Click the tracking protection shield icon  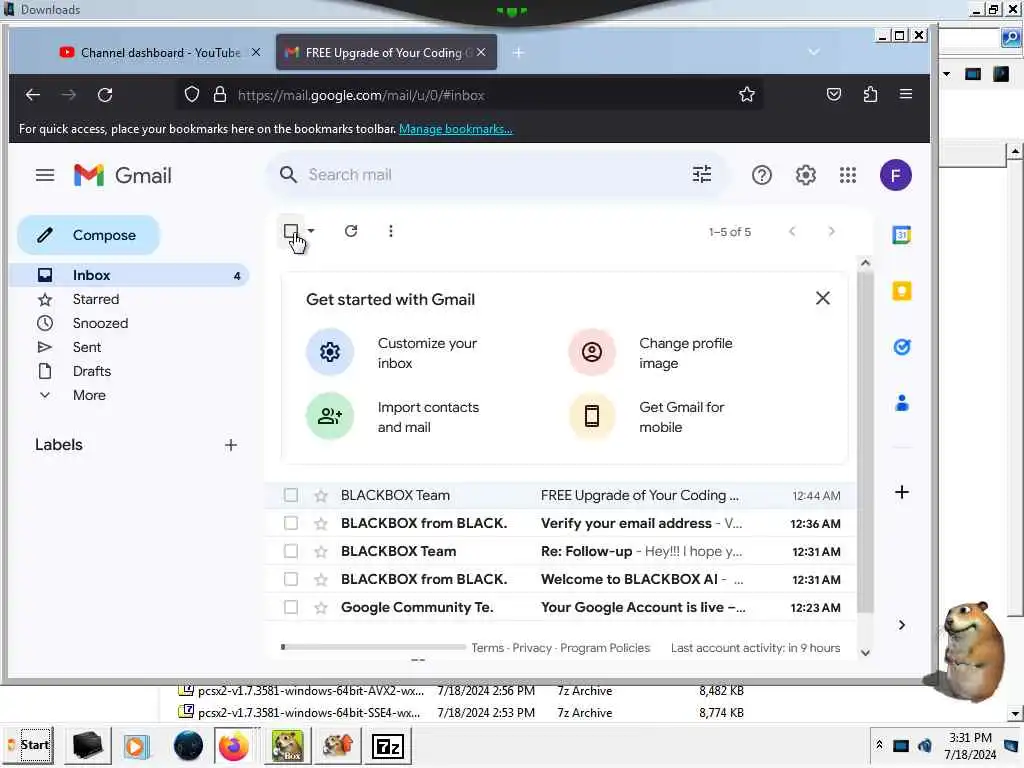click(x=191, y=95)
